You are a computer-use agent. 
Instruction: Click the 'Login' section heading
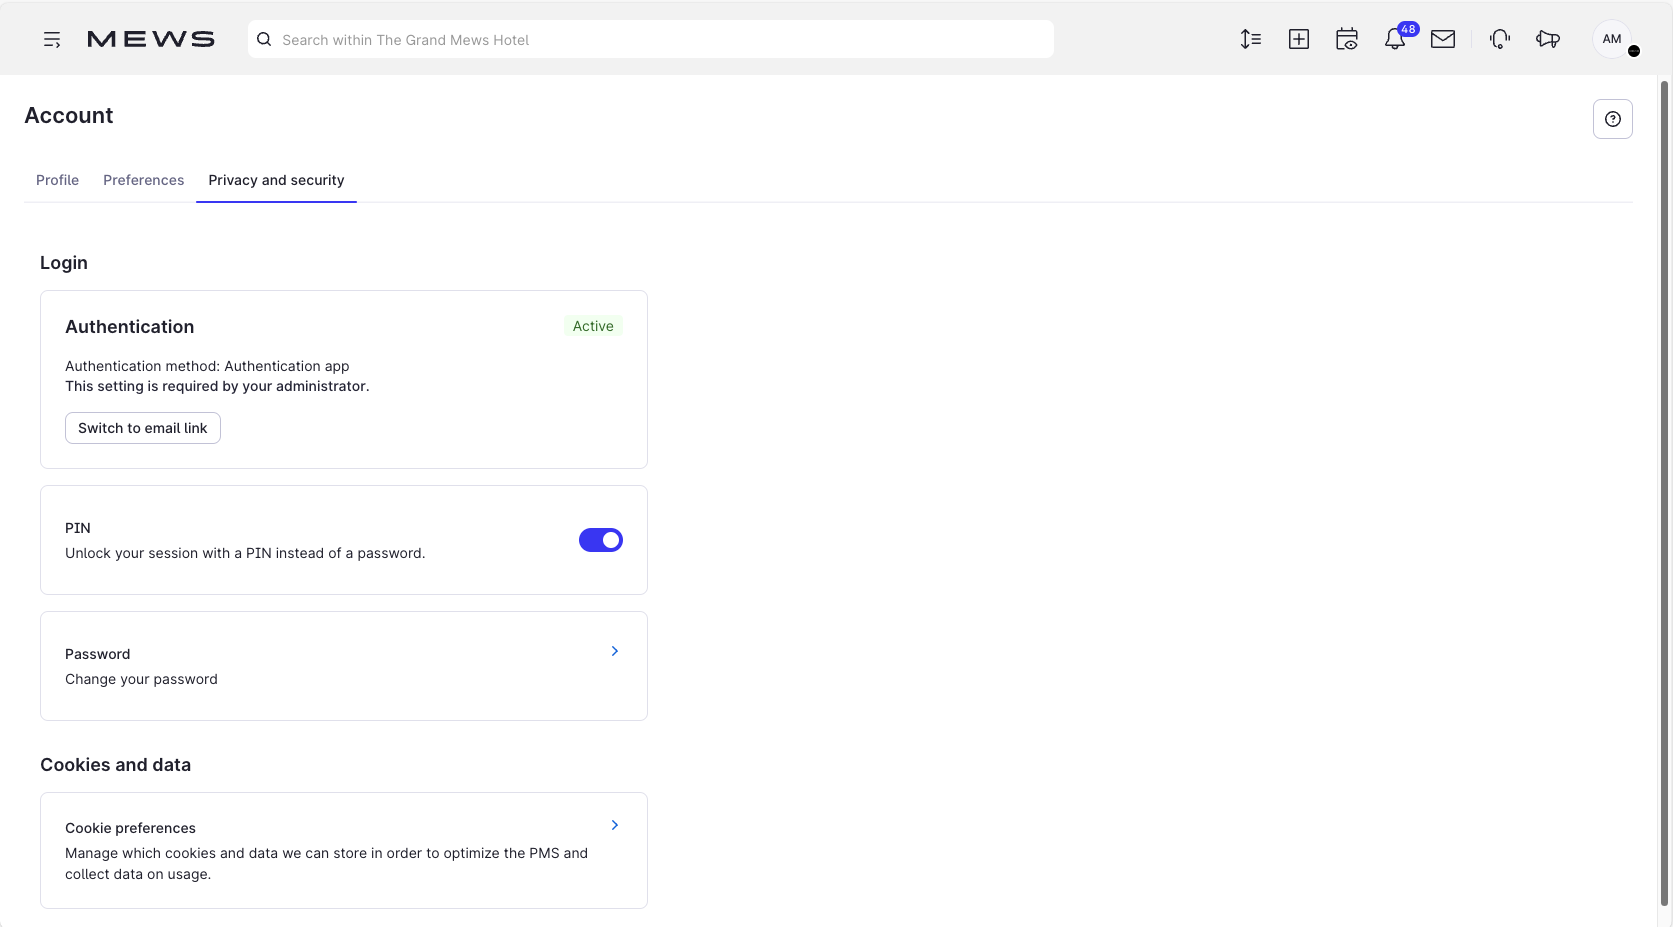64,263
